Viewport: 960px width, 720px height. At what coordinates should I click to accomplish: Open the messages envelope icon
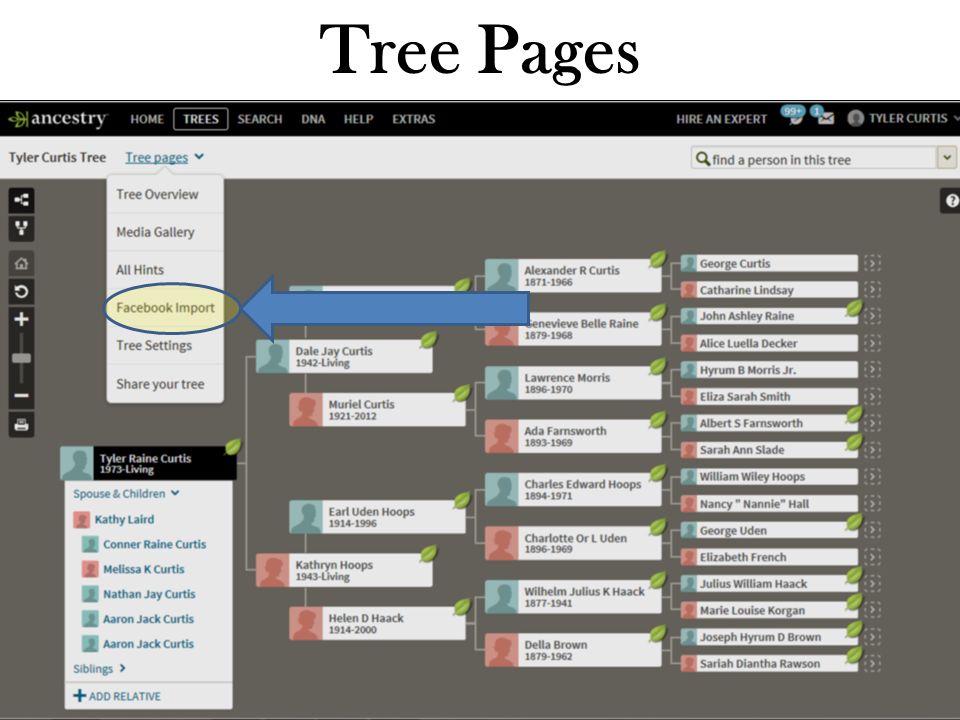pos(823,116)
